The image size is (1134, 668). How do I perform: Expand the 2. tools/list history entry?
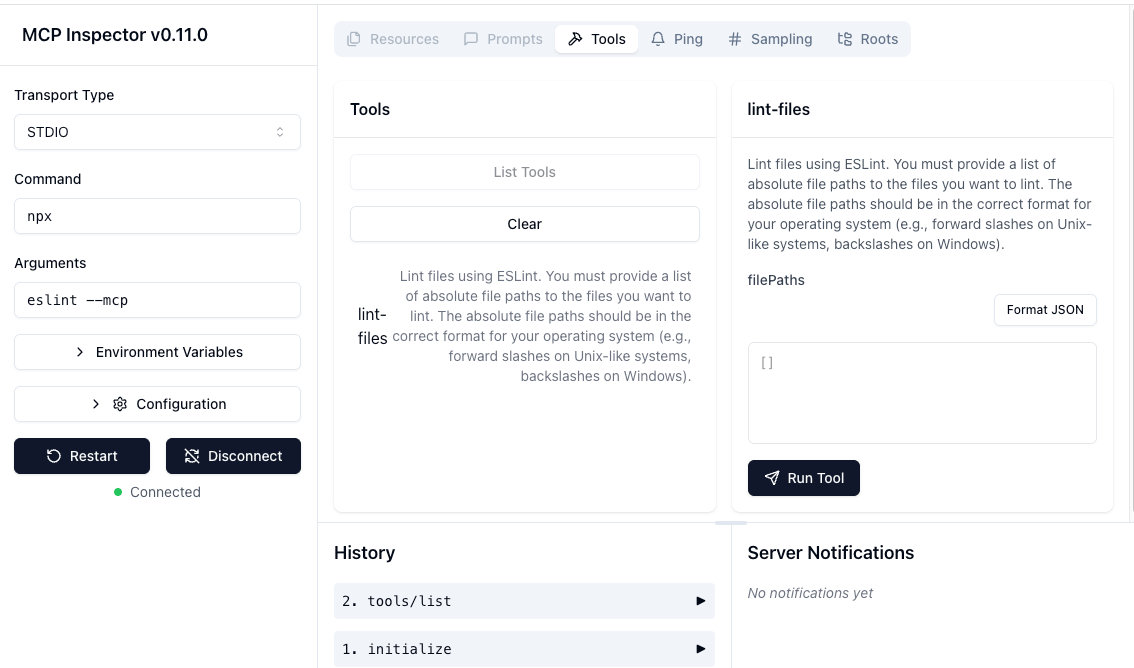coord(524,601)
